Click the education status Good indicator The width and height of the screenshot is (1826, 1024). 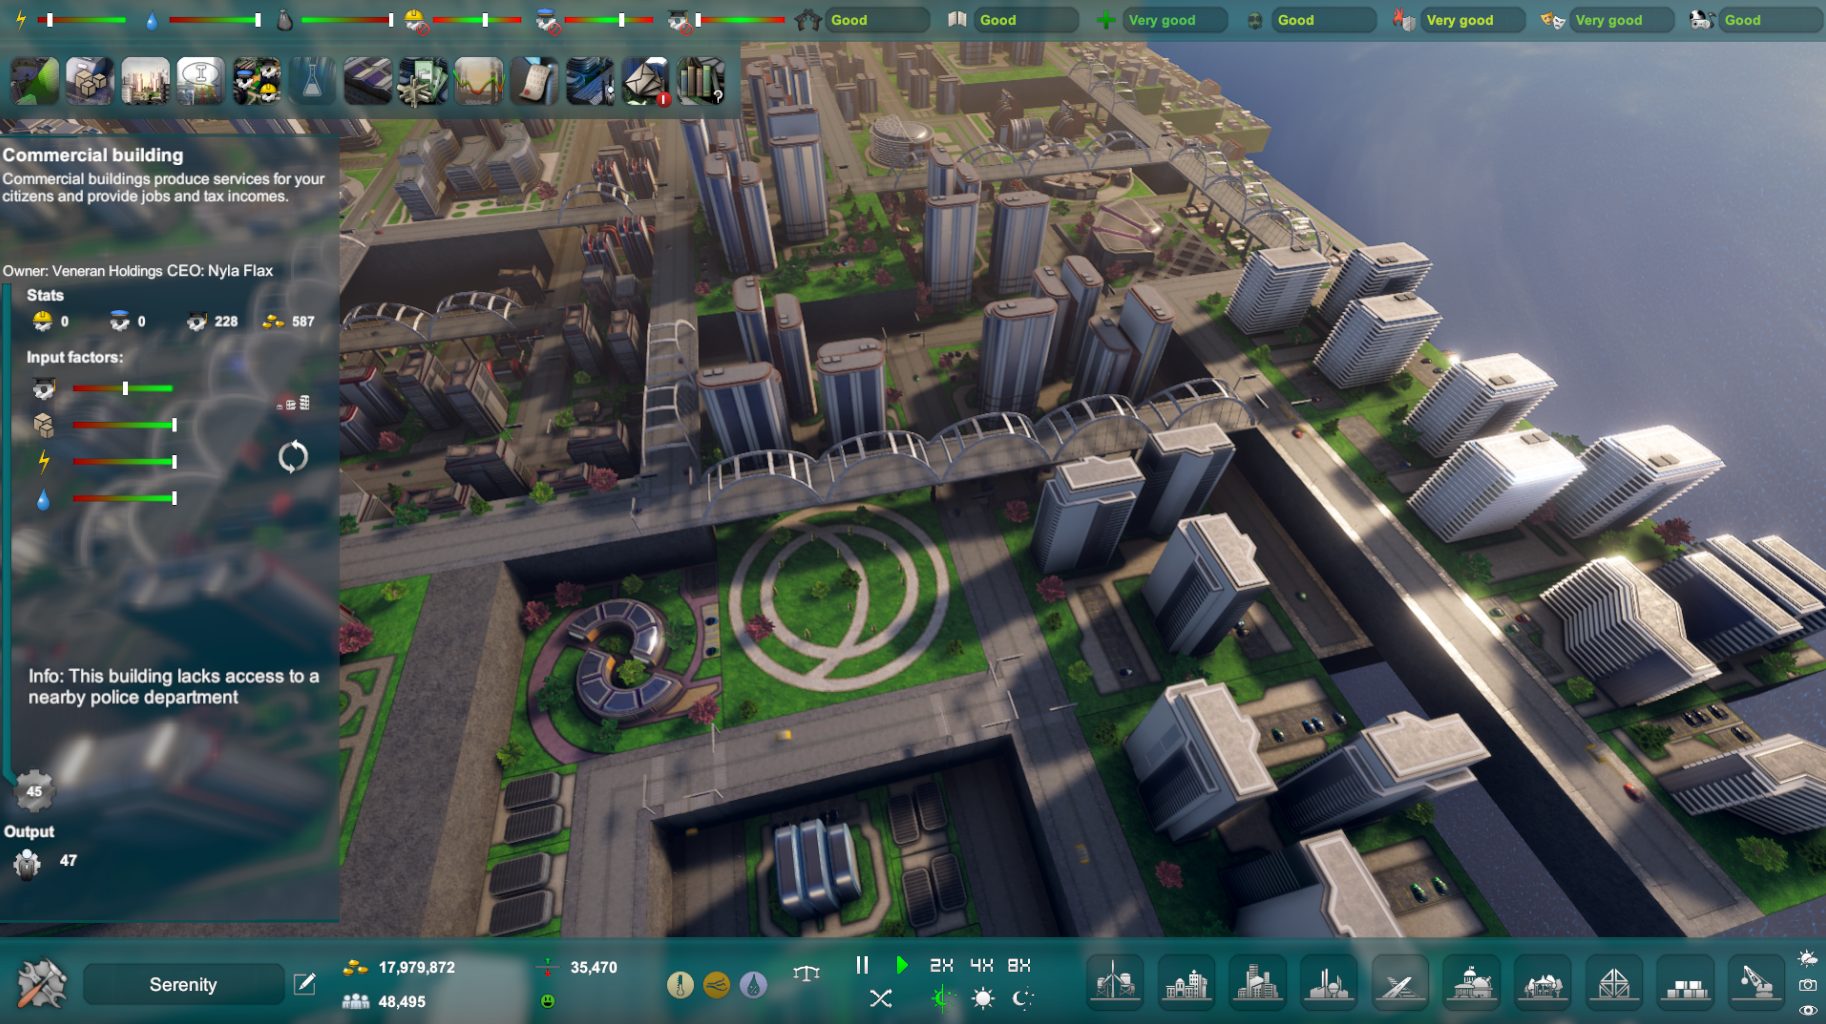point(1026,20)
